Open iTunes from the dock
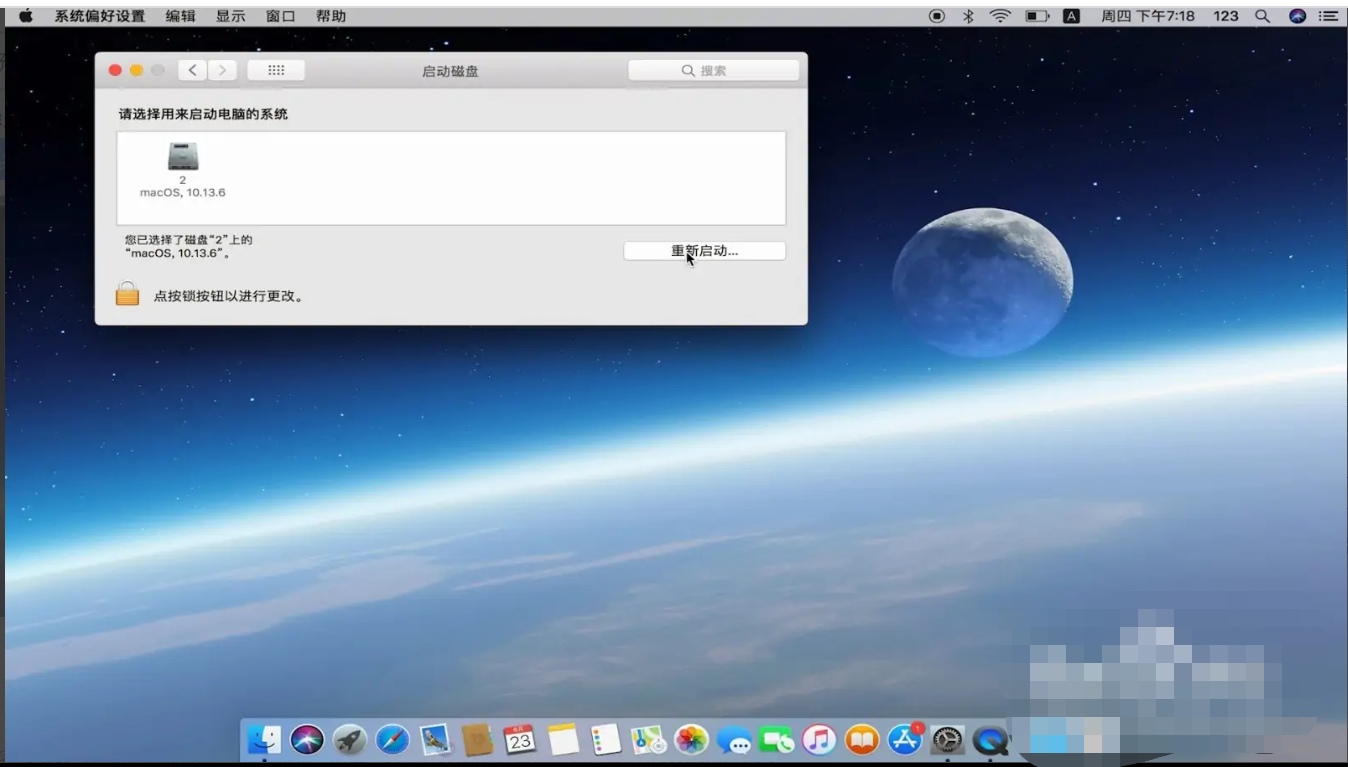The width and height of the screenshot is (1348, 767). point(819,740)
